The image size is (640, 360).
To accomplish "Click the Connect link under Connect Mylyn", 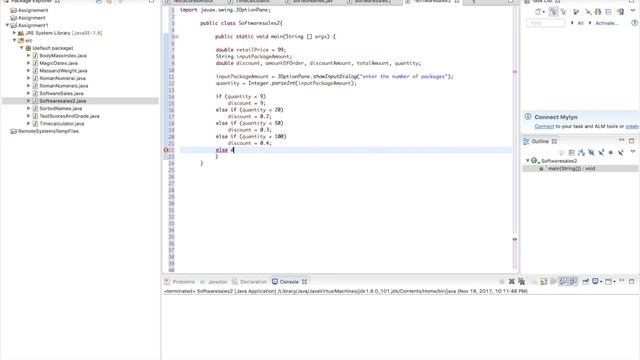I will tap(544, 127).
